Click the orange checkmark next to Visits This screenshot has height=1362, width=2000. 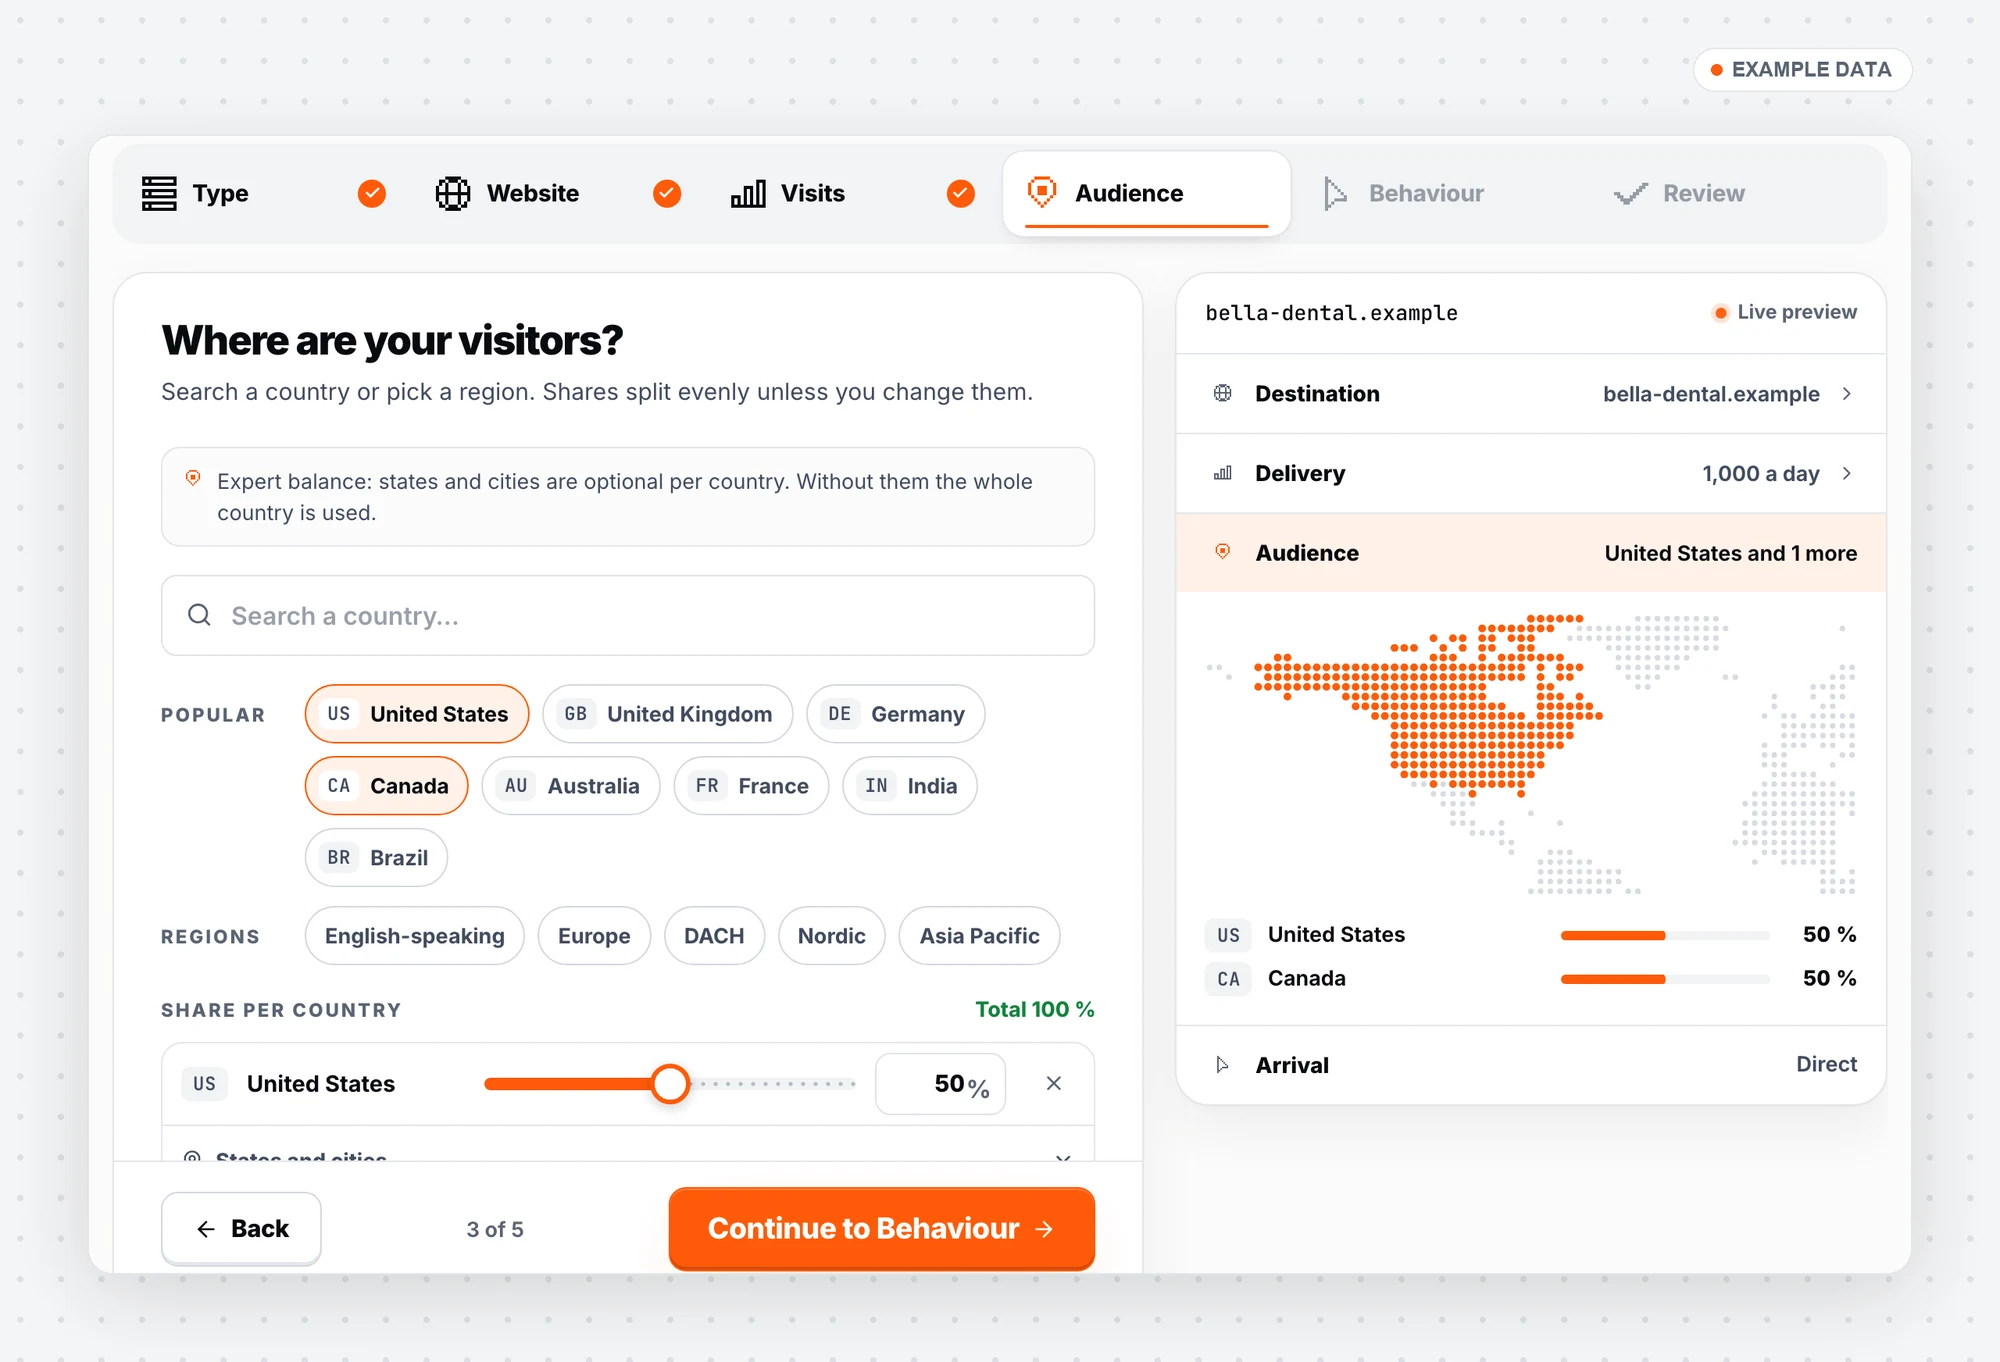coord(961,193)
